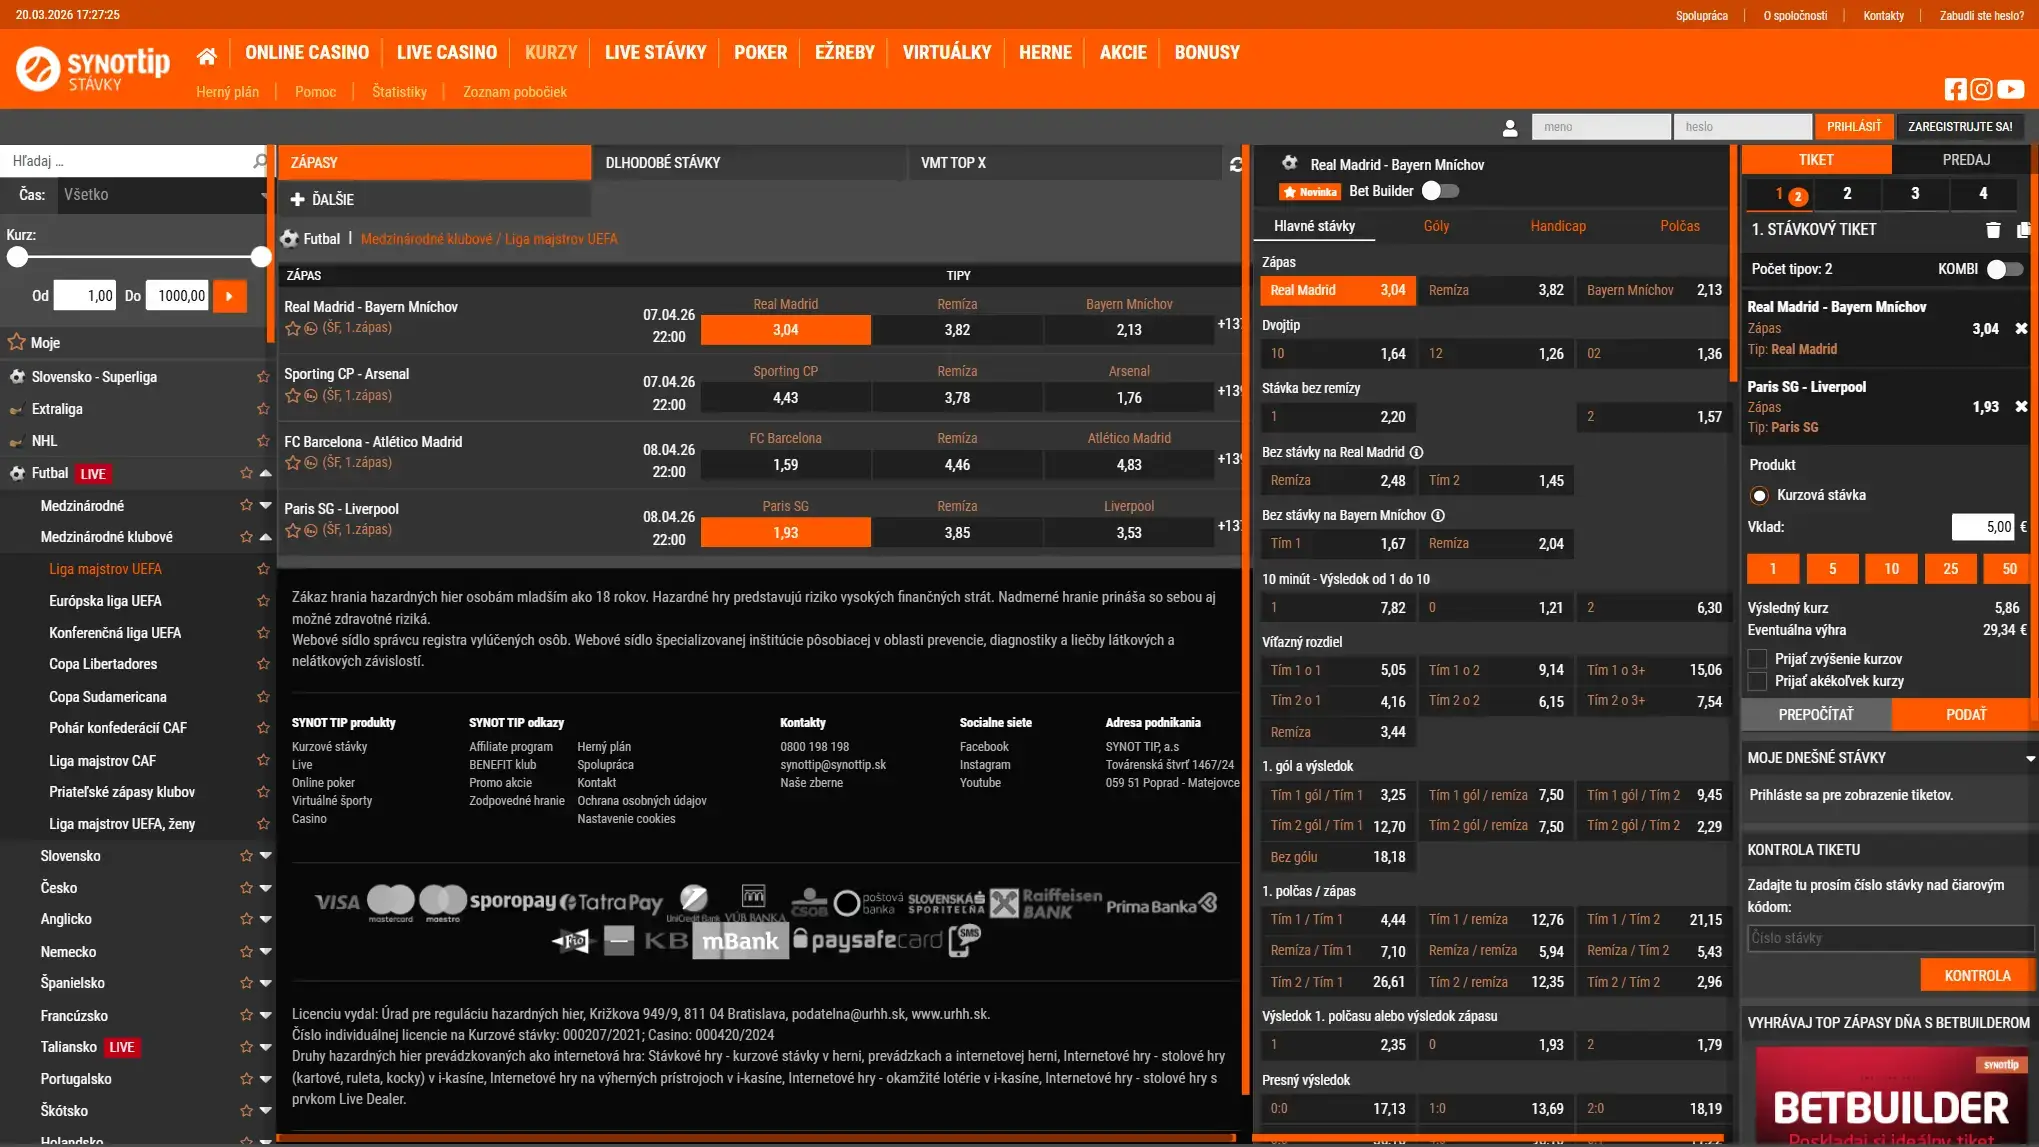Collapse the Futbal section
Viewport: 2039px width, 1147px height.
(265, 472)
